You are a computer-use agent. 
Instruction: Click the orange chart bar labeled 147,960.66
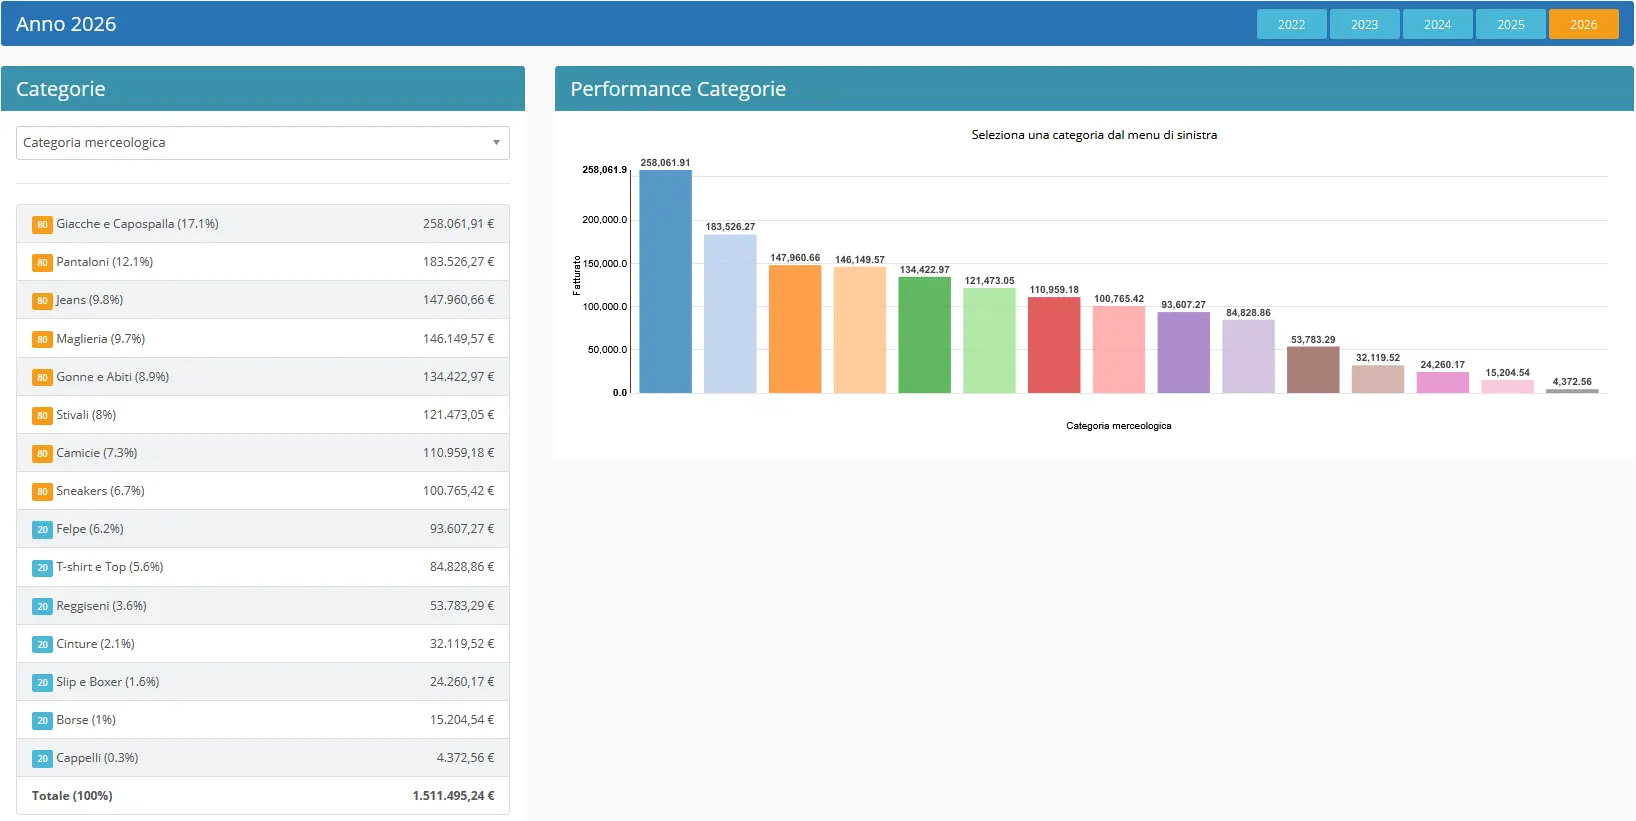[795, 329]
